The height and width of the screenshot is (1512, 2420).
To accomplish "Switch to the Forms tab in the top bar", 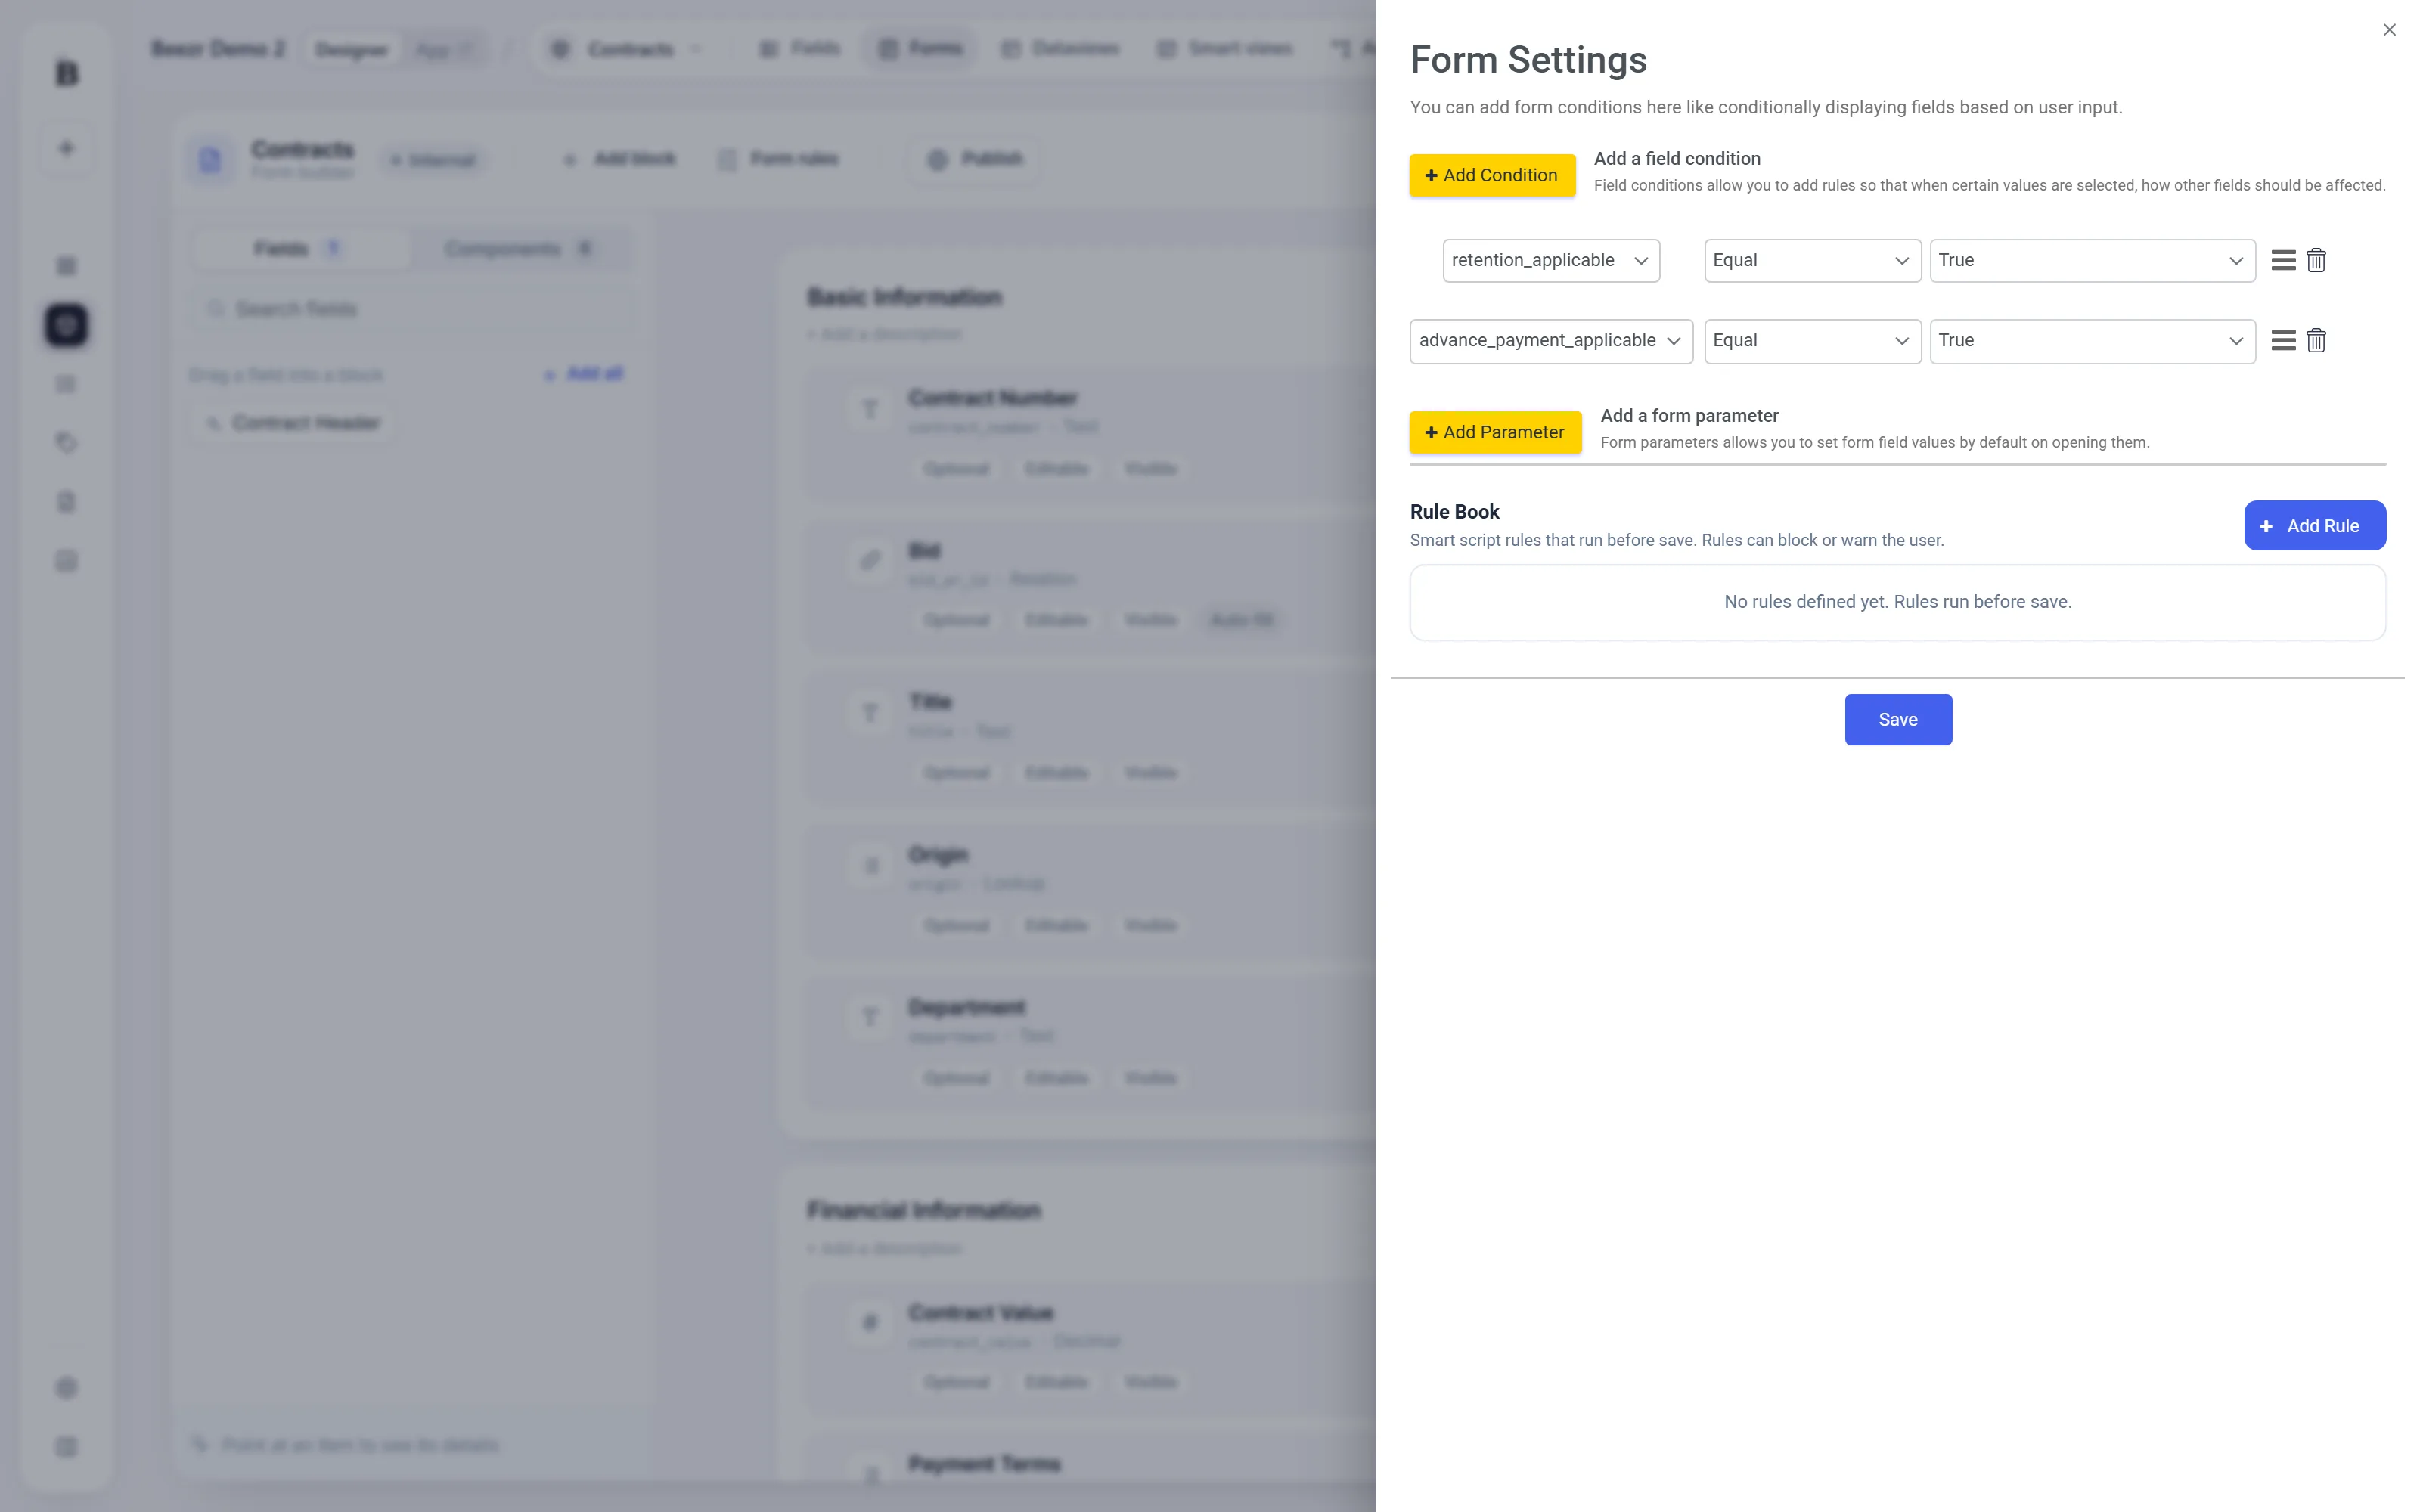I will [920, 48].
